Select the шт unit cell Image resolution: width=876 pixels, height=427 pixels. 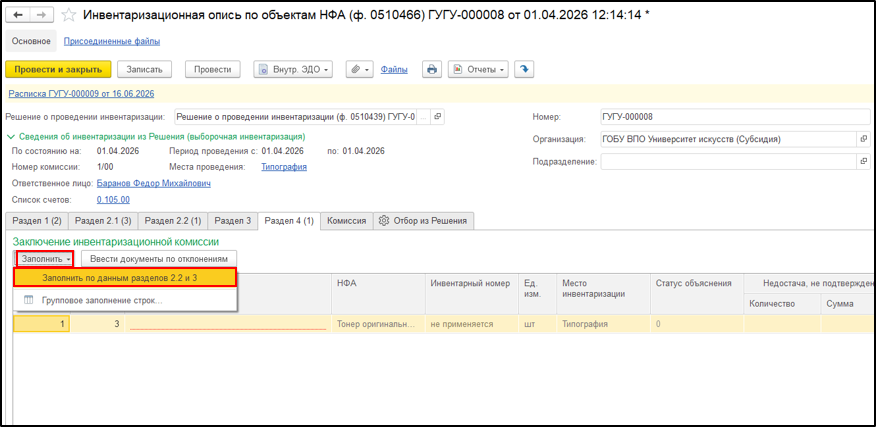[x=537, y=324]
